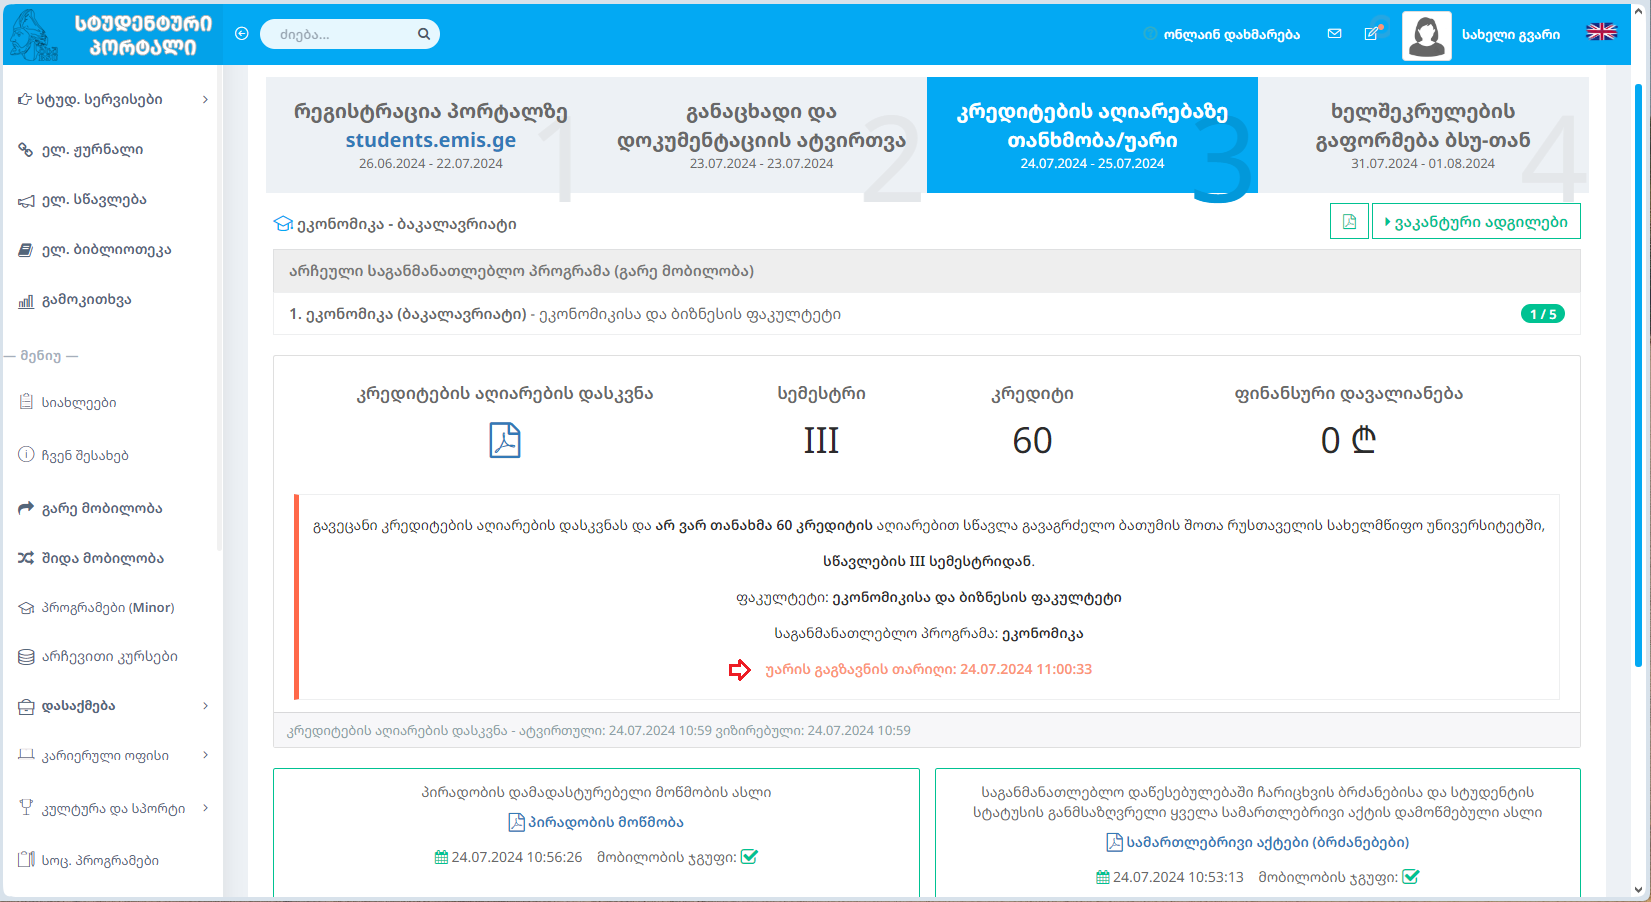
Task: Click the user avatar picture
Action: 1426,36
